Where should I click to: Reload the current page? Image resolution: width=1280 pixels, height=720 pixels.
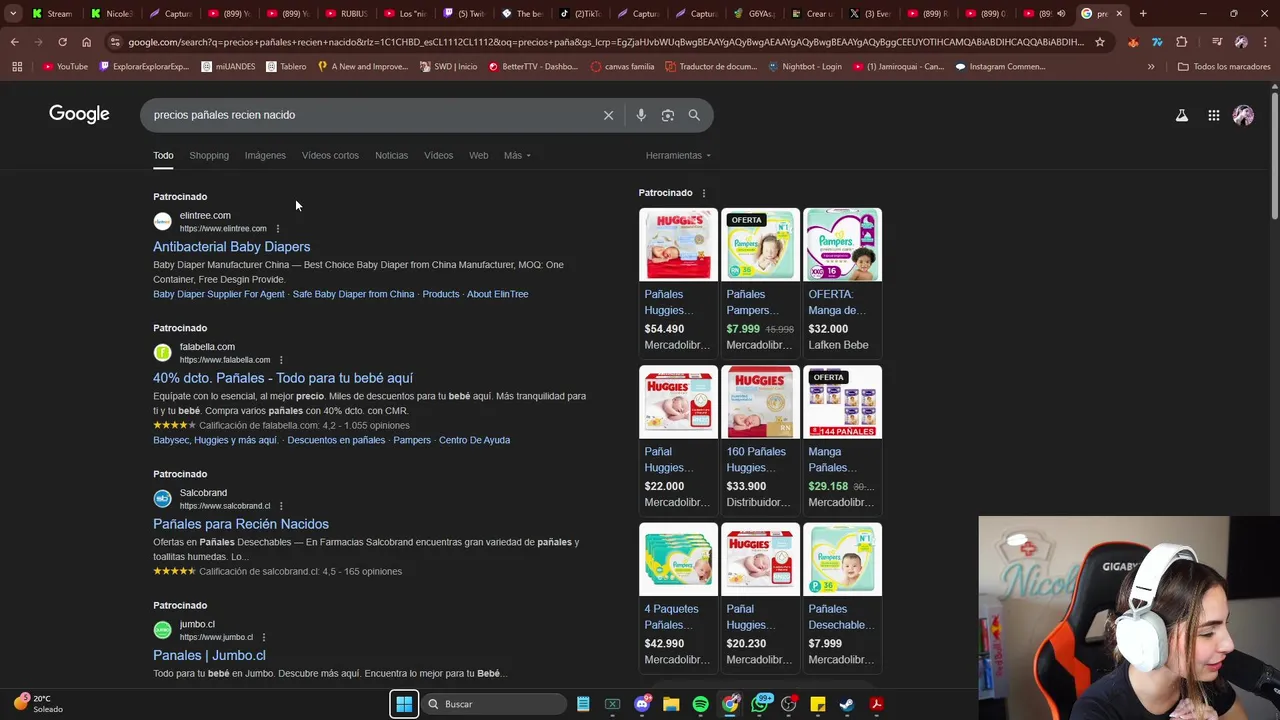(62, 42)
